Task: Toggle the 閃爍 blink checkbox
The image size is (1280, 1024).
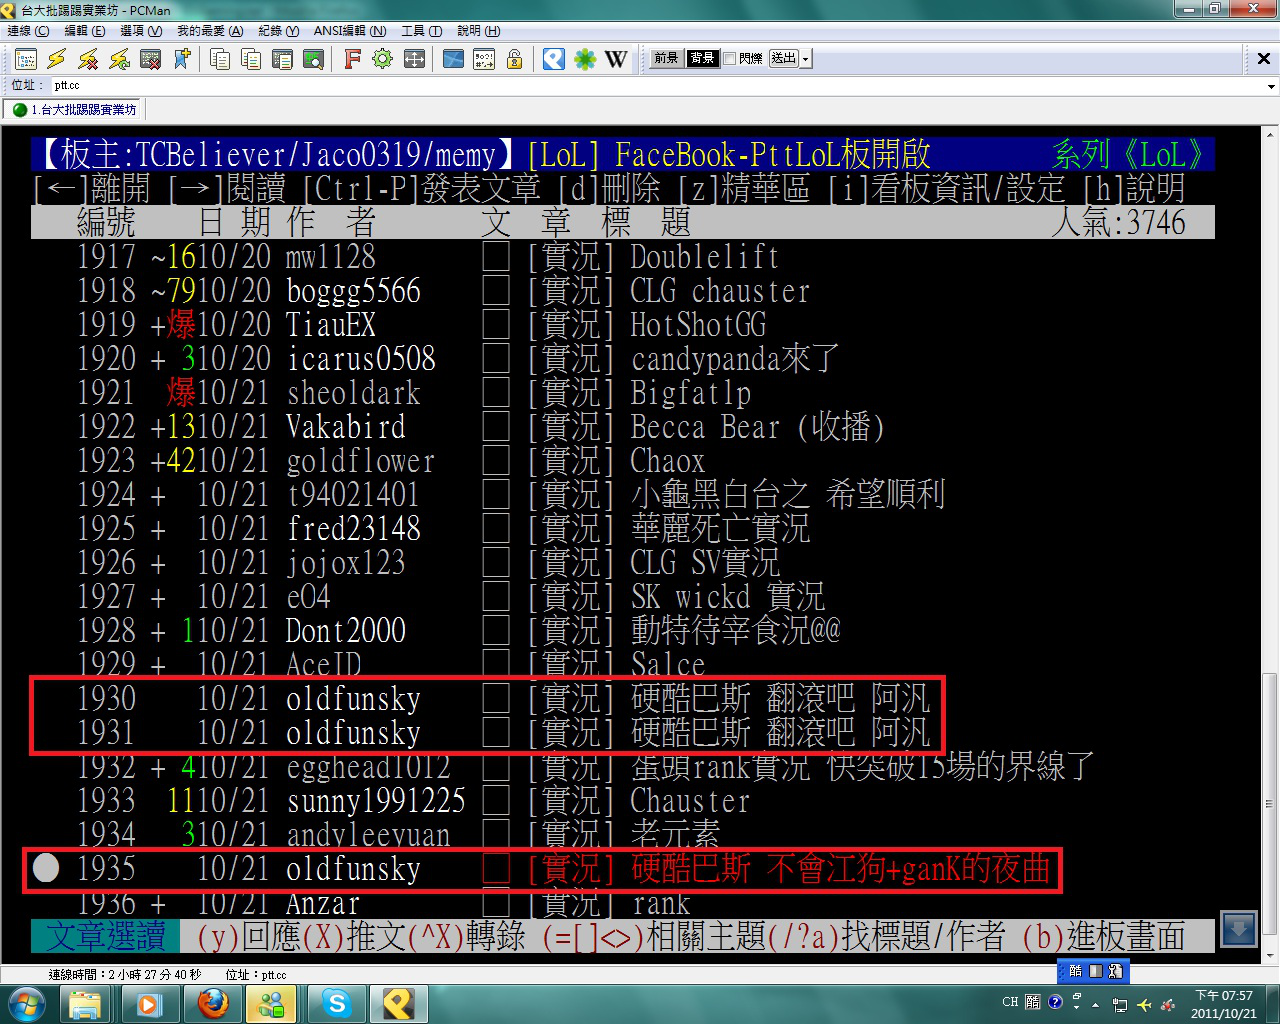Action: [x=730, y=59]
